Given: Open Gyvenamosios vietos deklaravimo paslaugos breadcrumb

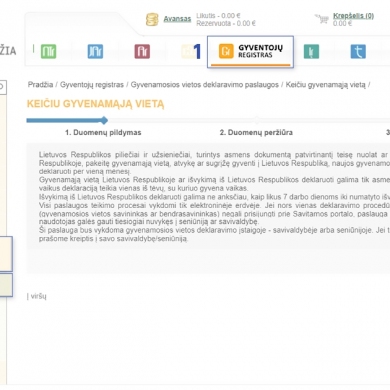Looking at the screenshot, I should 204,85.
